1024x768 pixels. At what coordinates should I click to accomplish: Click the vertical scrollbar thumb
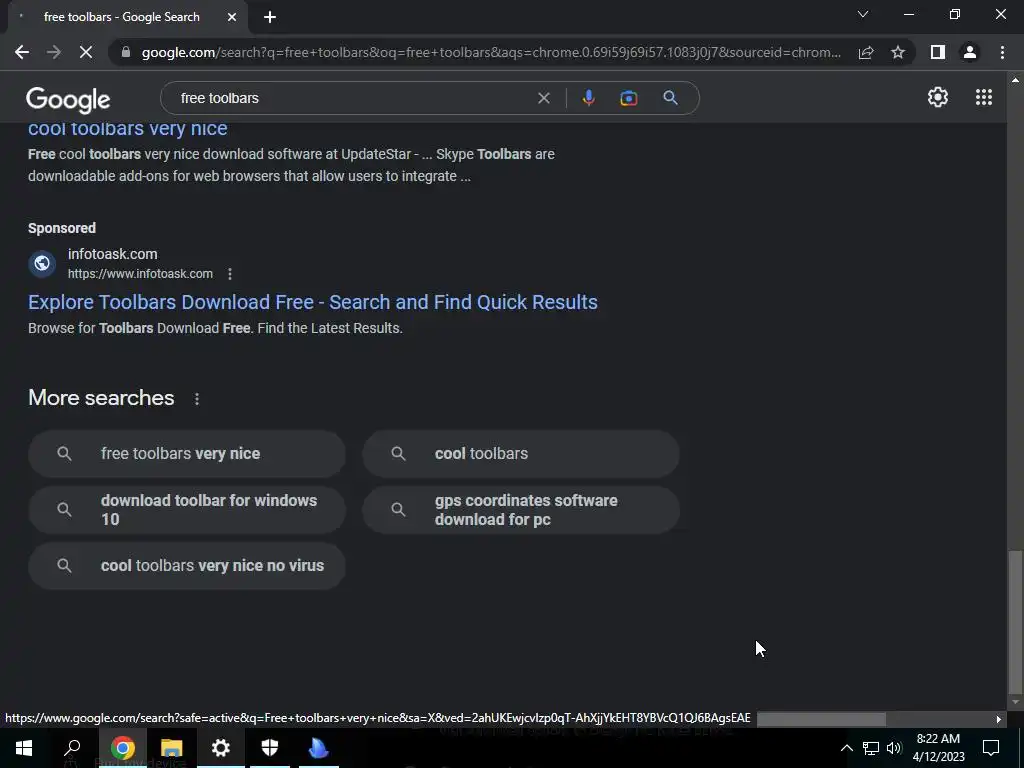click(x=1015, y=622)
